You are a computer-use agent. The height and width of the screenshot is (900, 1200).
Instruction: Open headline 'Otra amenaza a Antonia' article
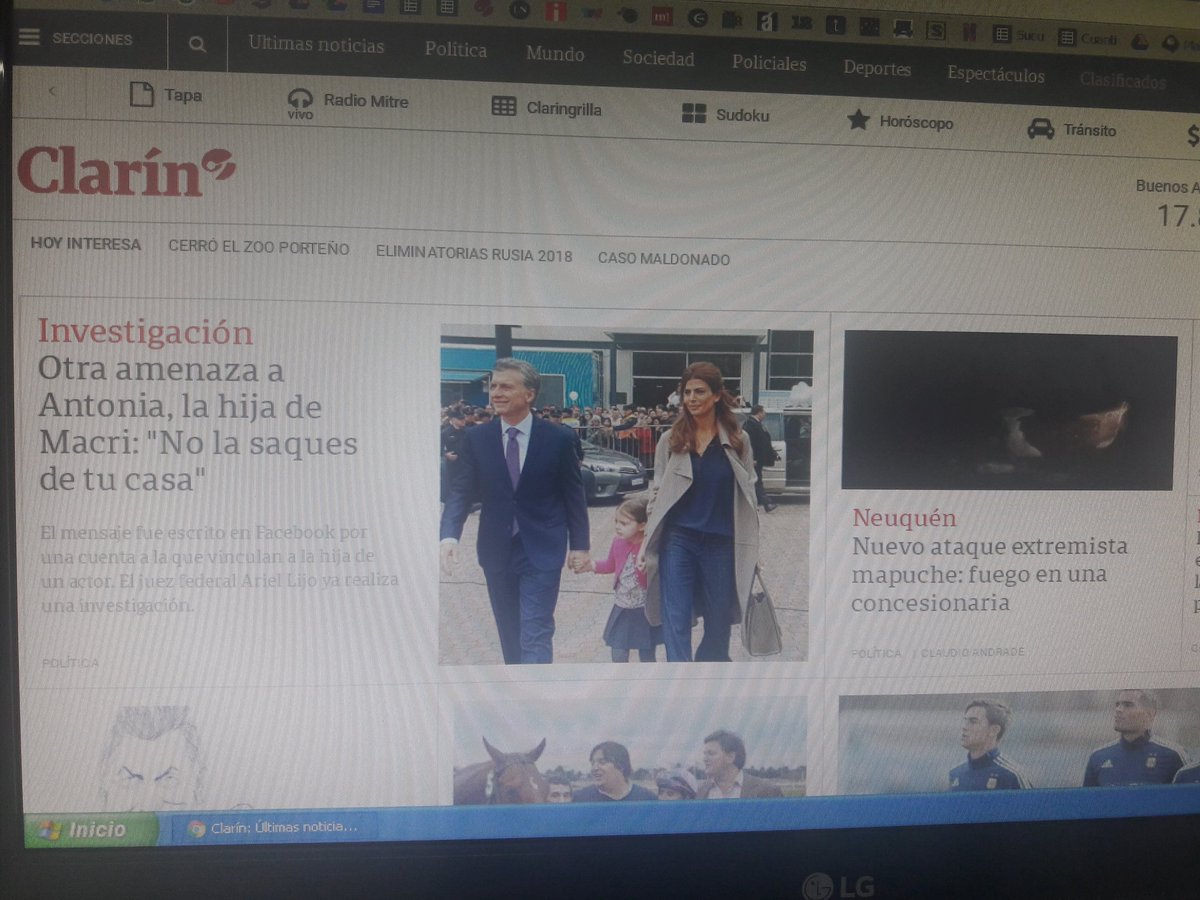point(198,425)
